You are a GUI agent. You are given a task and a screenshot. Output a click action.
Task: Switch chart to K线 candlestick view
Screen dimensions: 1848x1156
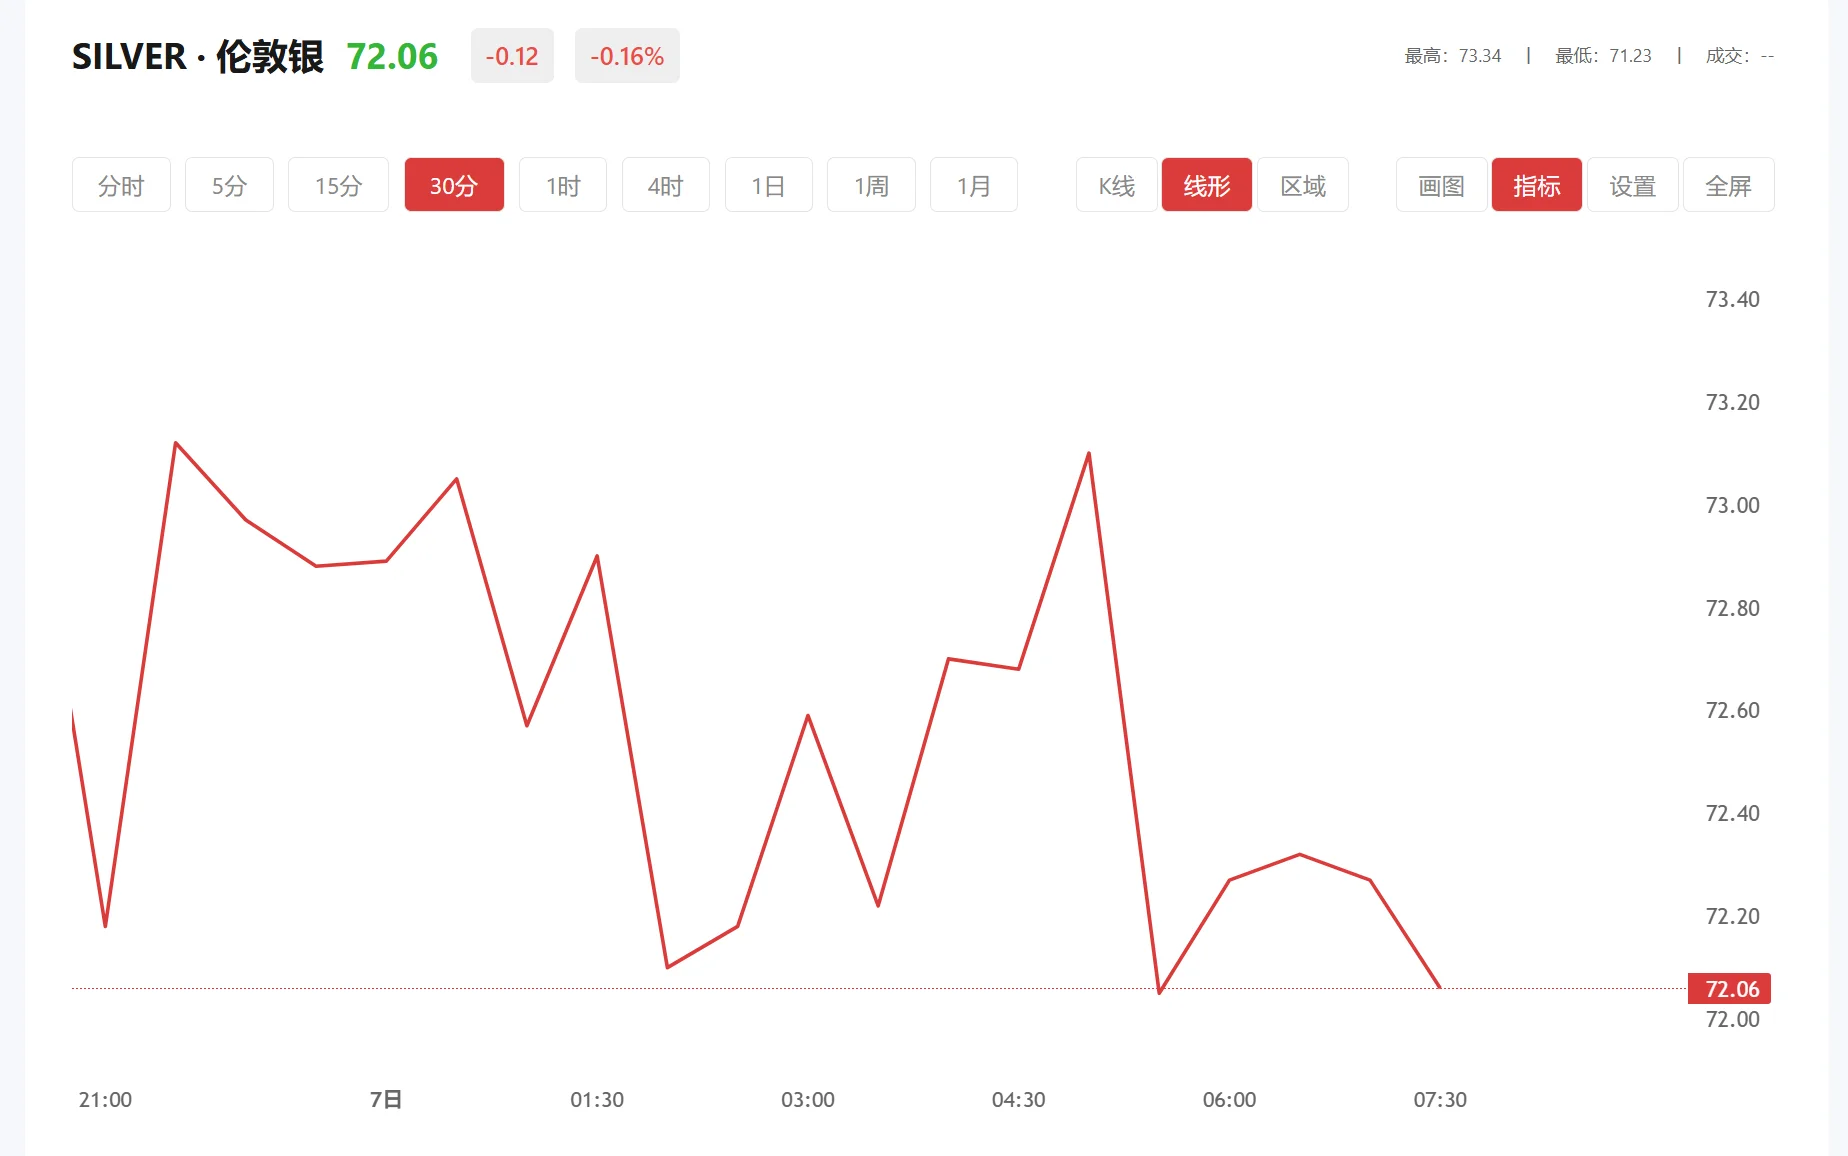pos(1115,184)
